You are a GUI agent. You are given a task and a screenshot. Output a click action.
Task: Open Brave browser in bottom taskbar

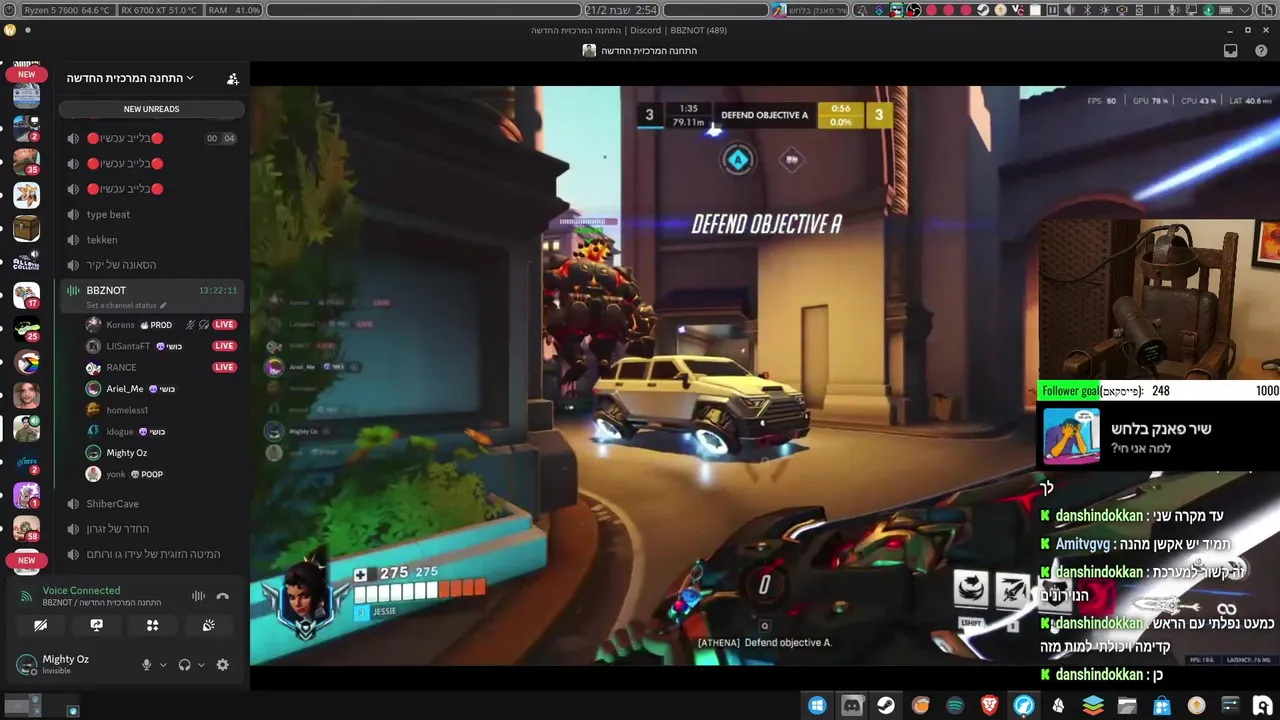click(x=989, y=706)
